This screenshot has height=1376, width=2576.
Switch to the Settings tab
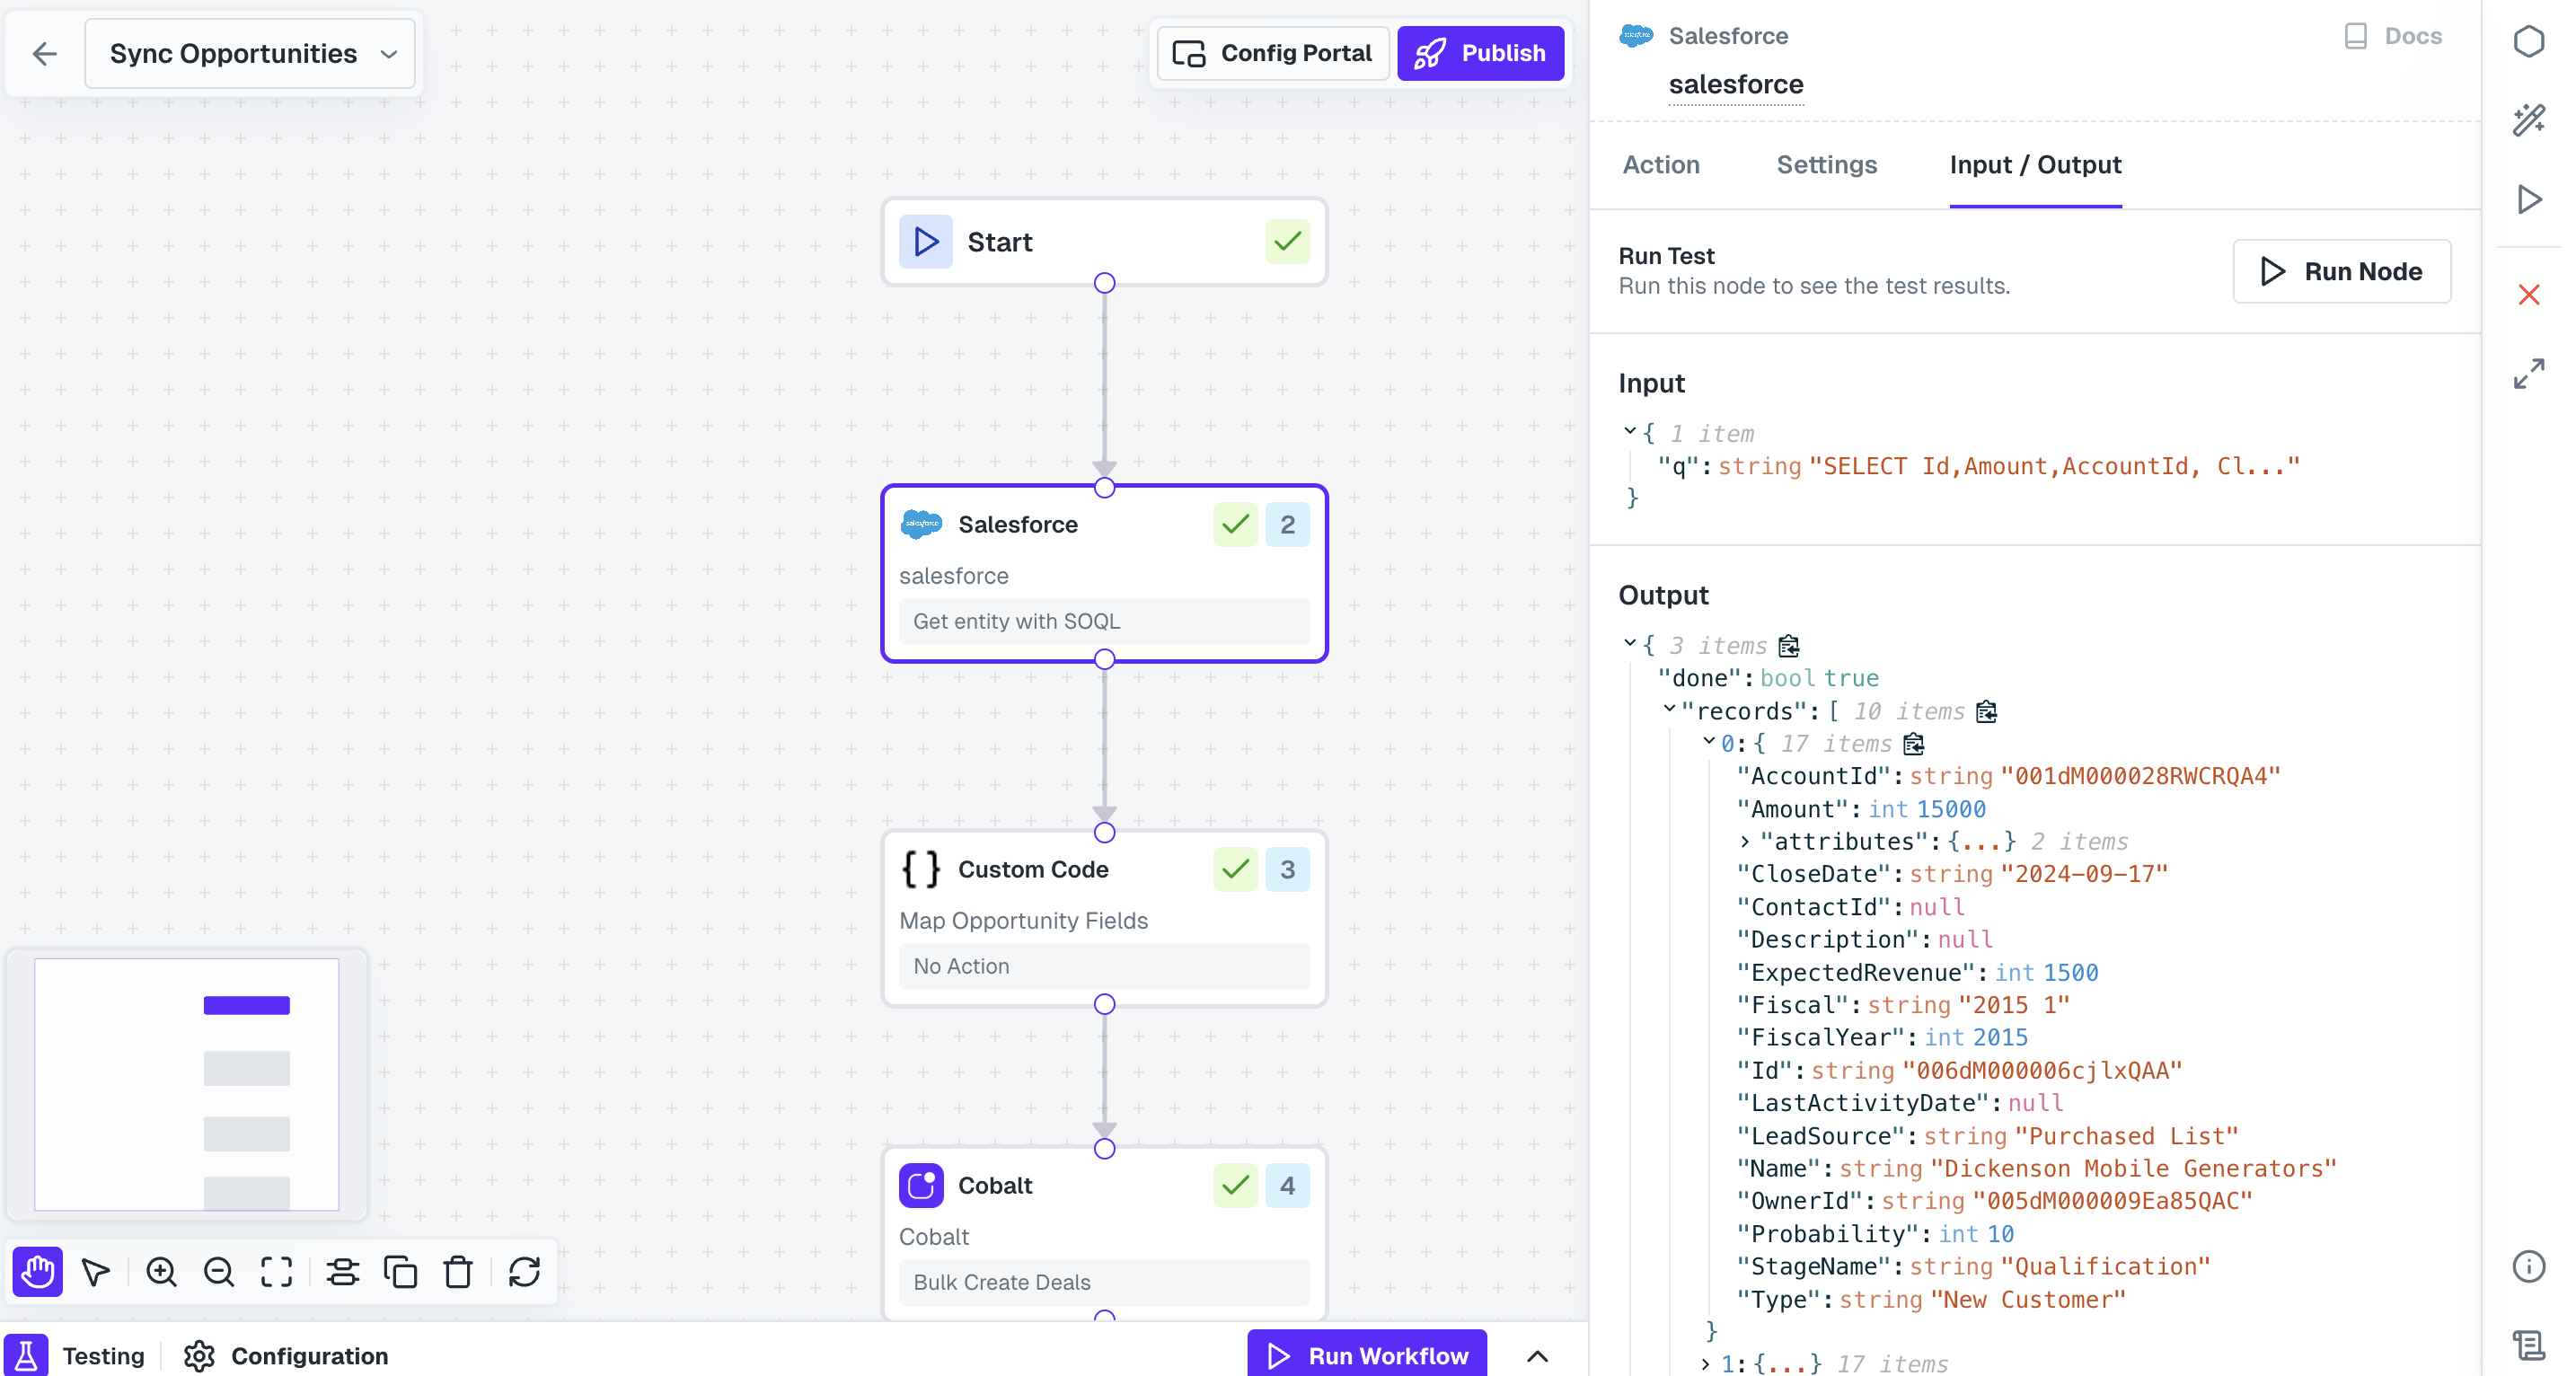coord(1826,165)
